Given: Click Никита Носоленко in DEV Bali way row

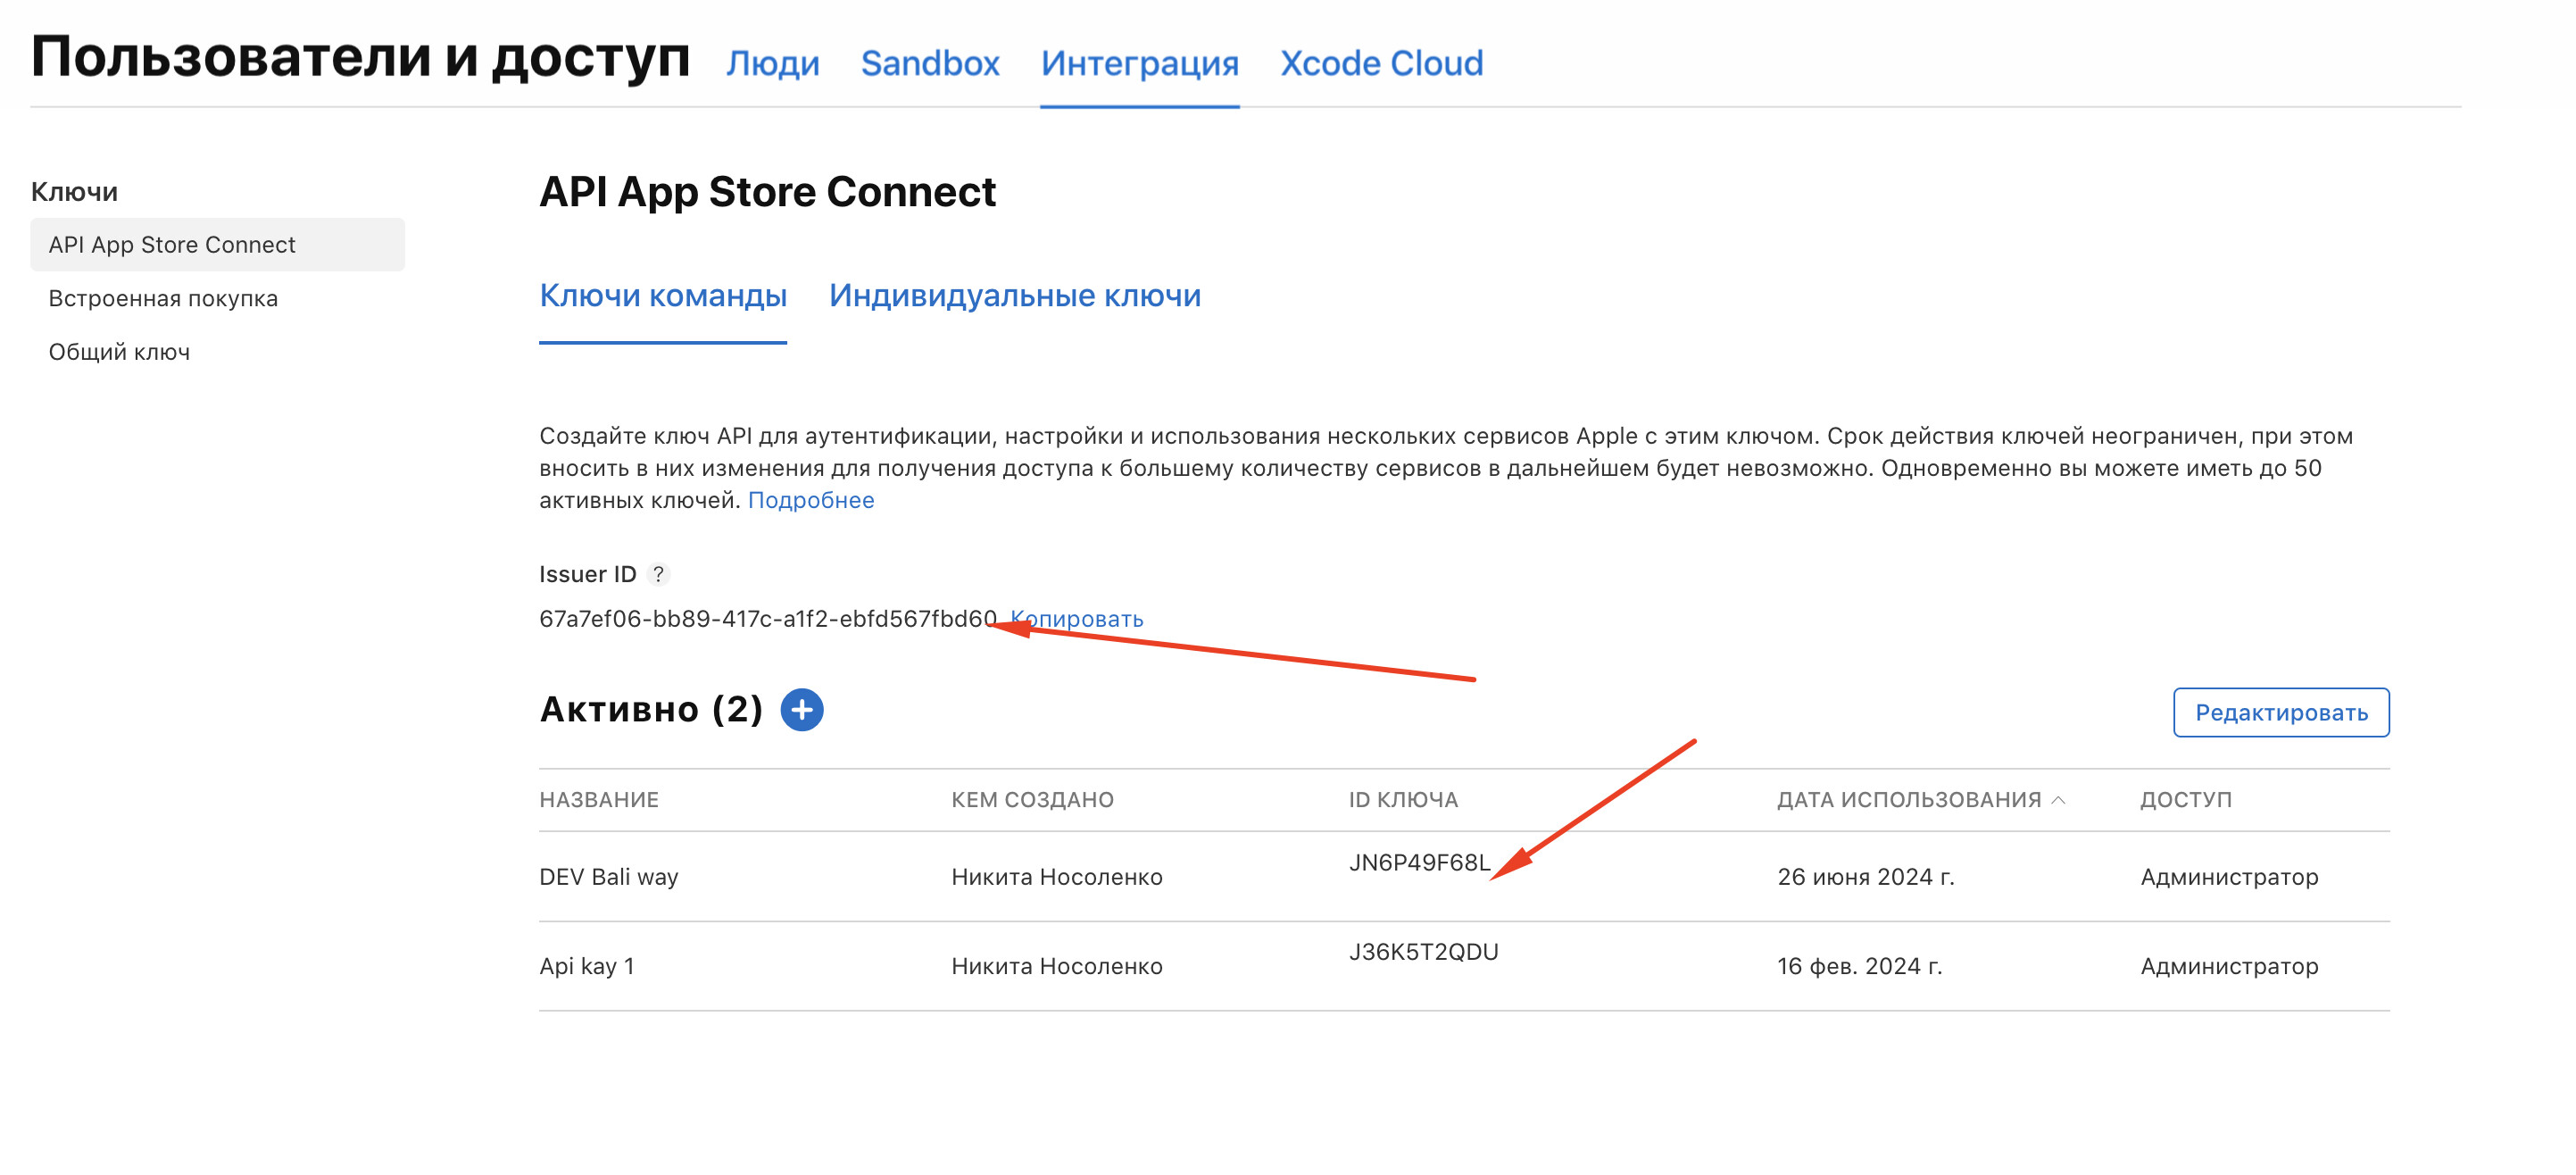Looking at the screenshot, I should [x=1056, y=877].
